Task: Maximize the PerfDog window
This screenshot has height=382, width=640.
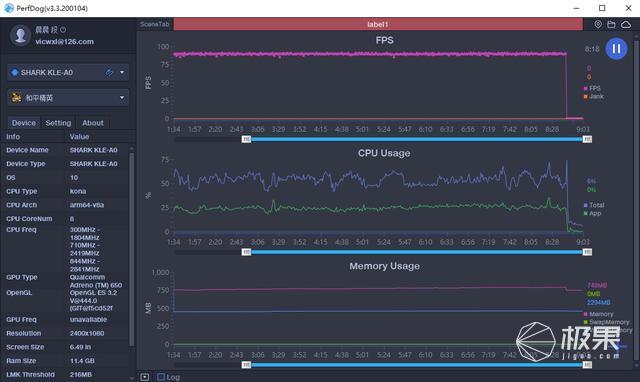Action: [602, 8]
